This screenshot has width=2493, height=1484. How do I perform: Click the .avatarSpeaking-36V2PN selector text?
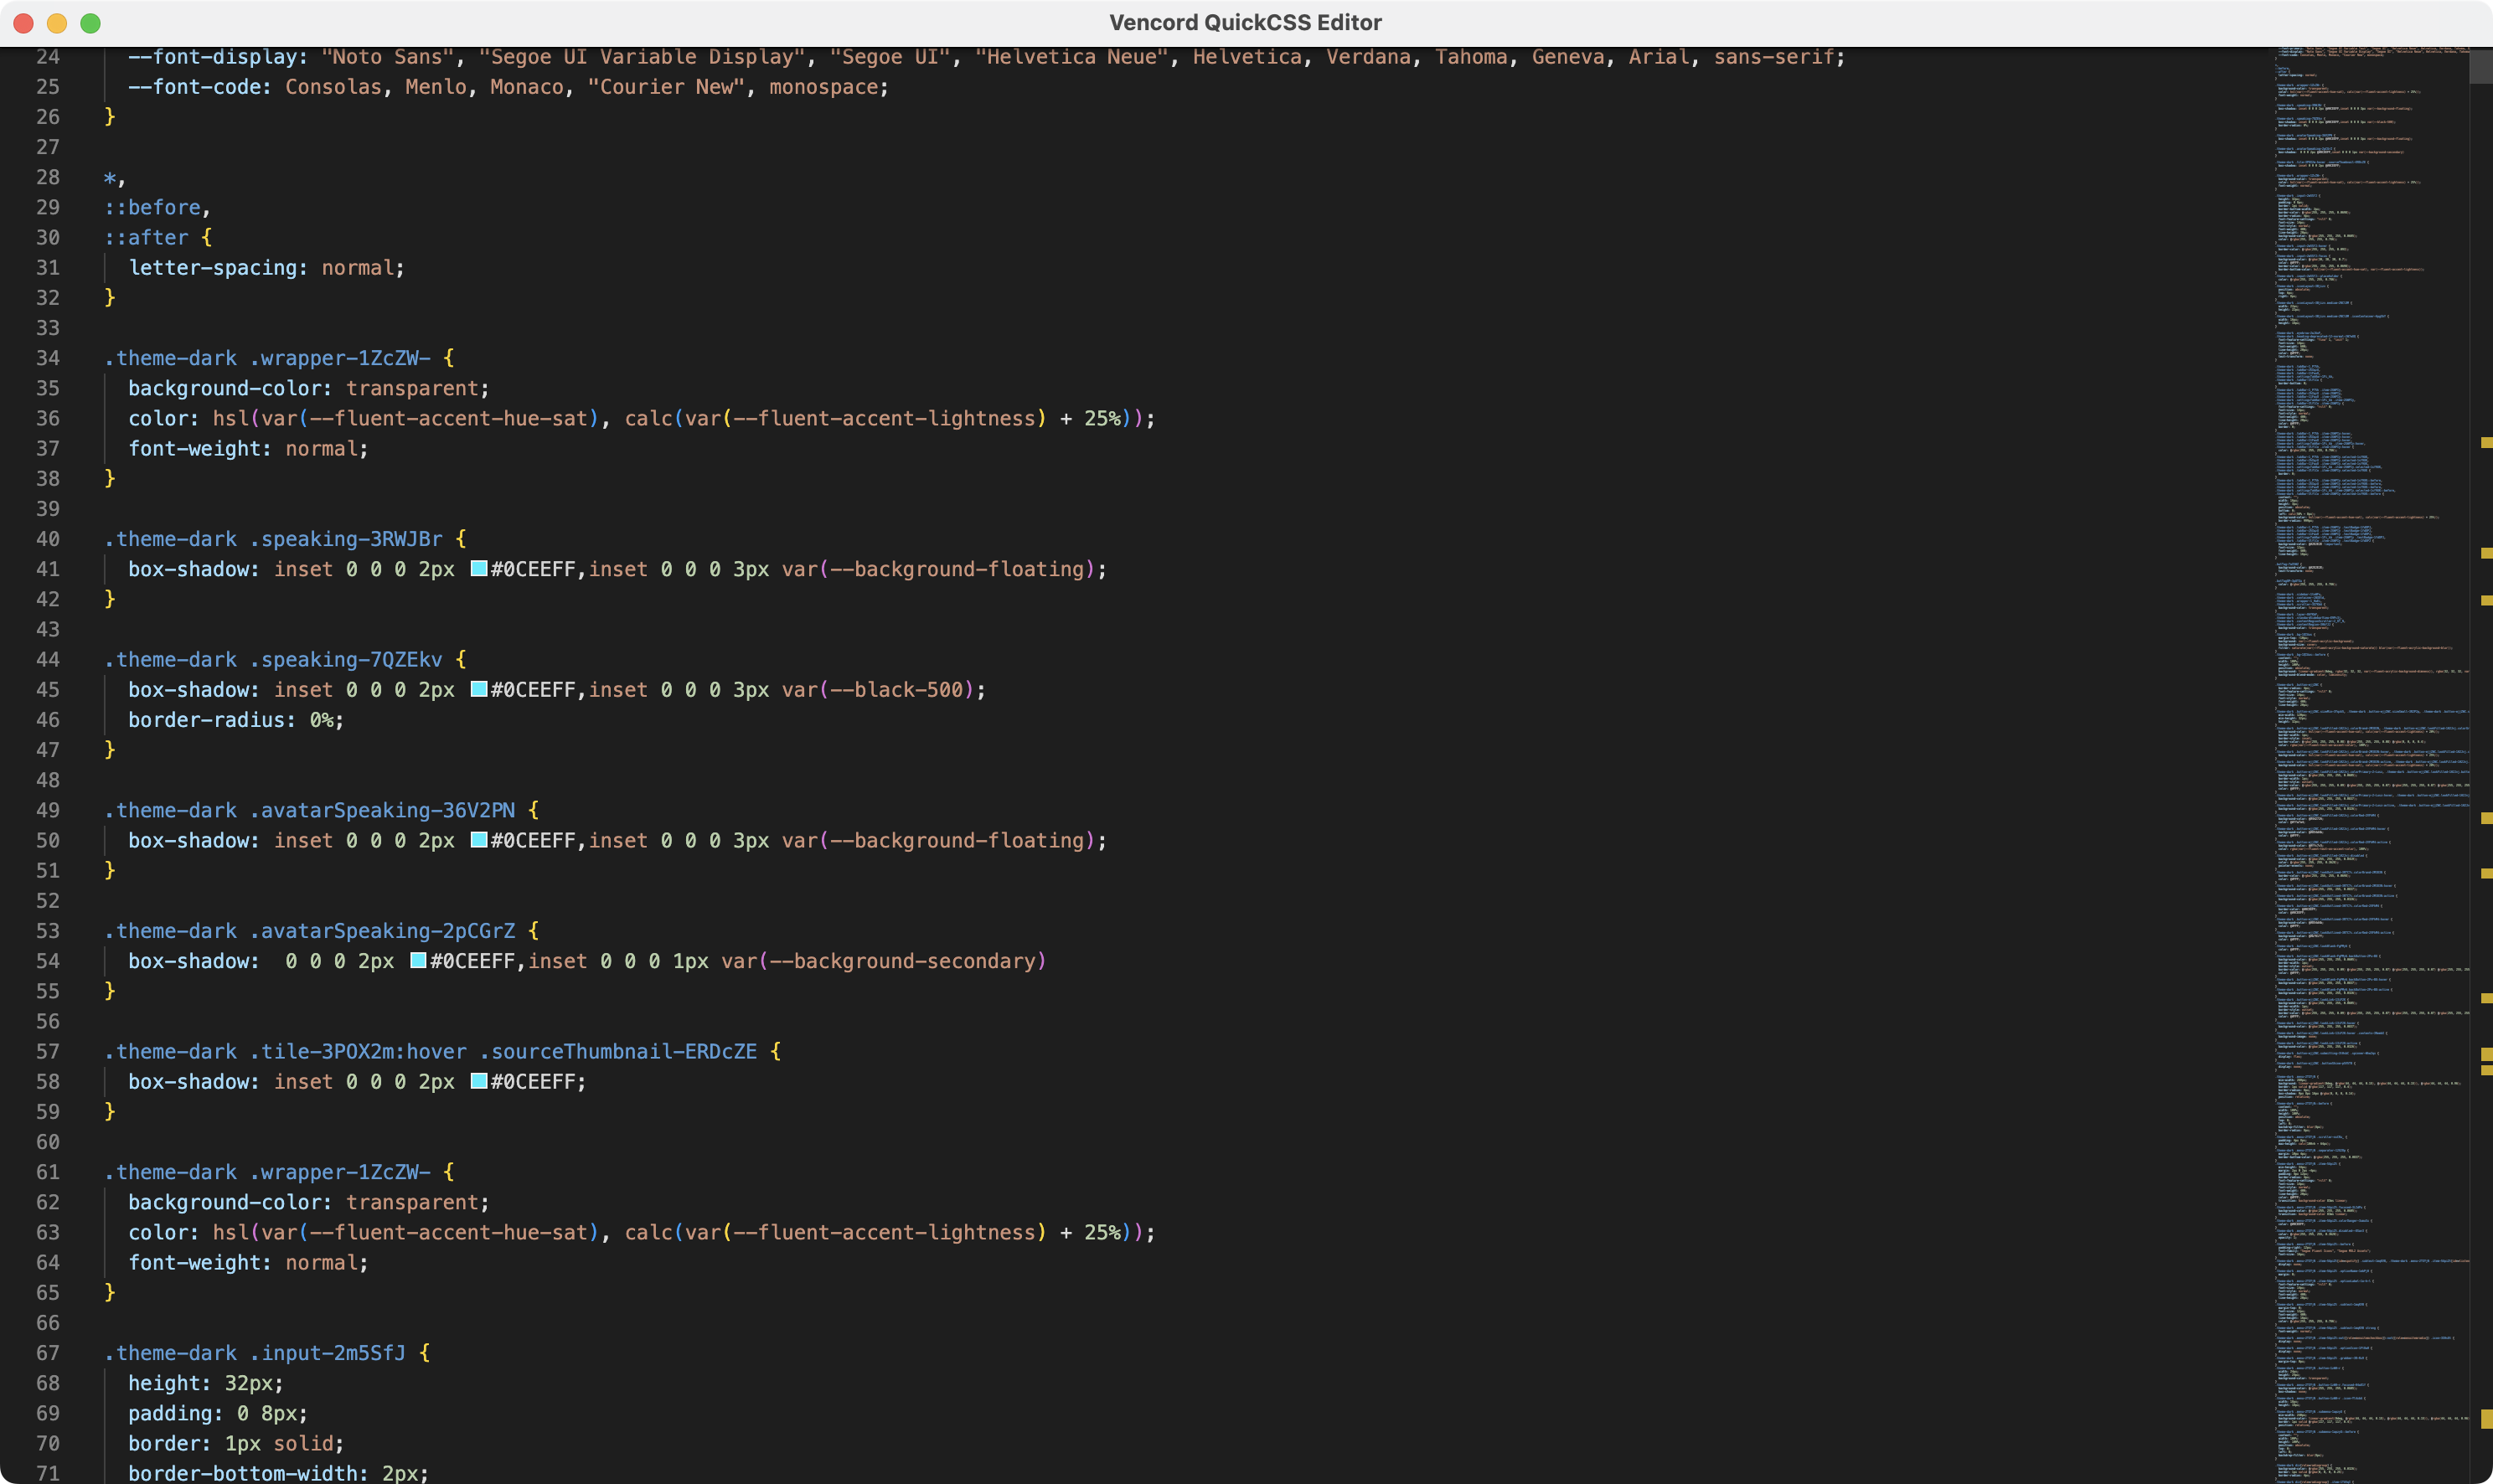(382, 810)
